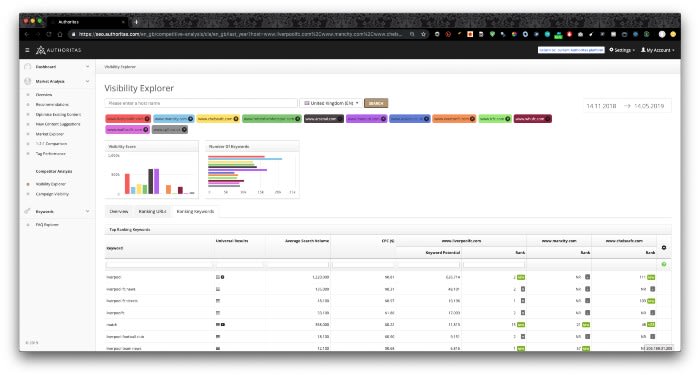Screen dimensions: 700x377
Task: Open the My Account dropdown
Action: coord(658,50)
